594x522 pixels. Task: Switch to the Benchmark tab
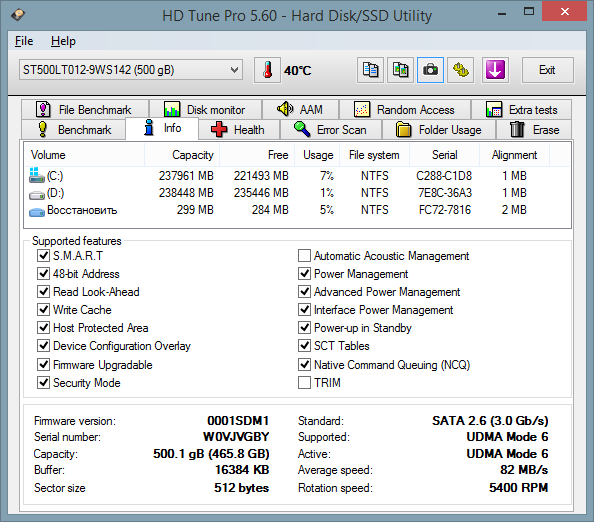point(74,130)
